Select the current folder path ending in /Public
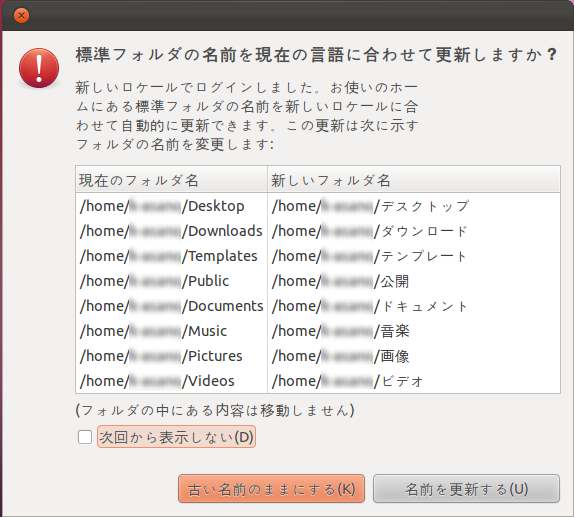574x517 pixels. (154, 281)
